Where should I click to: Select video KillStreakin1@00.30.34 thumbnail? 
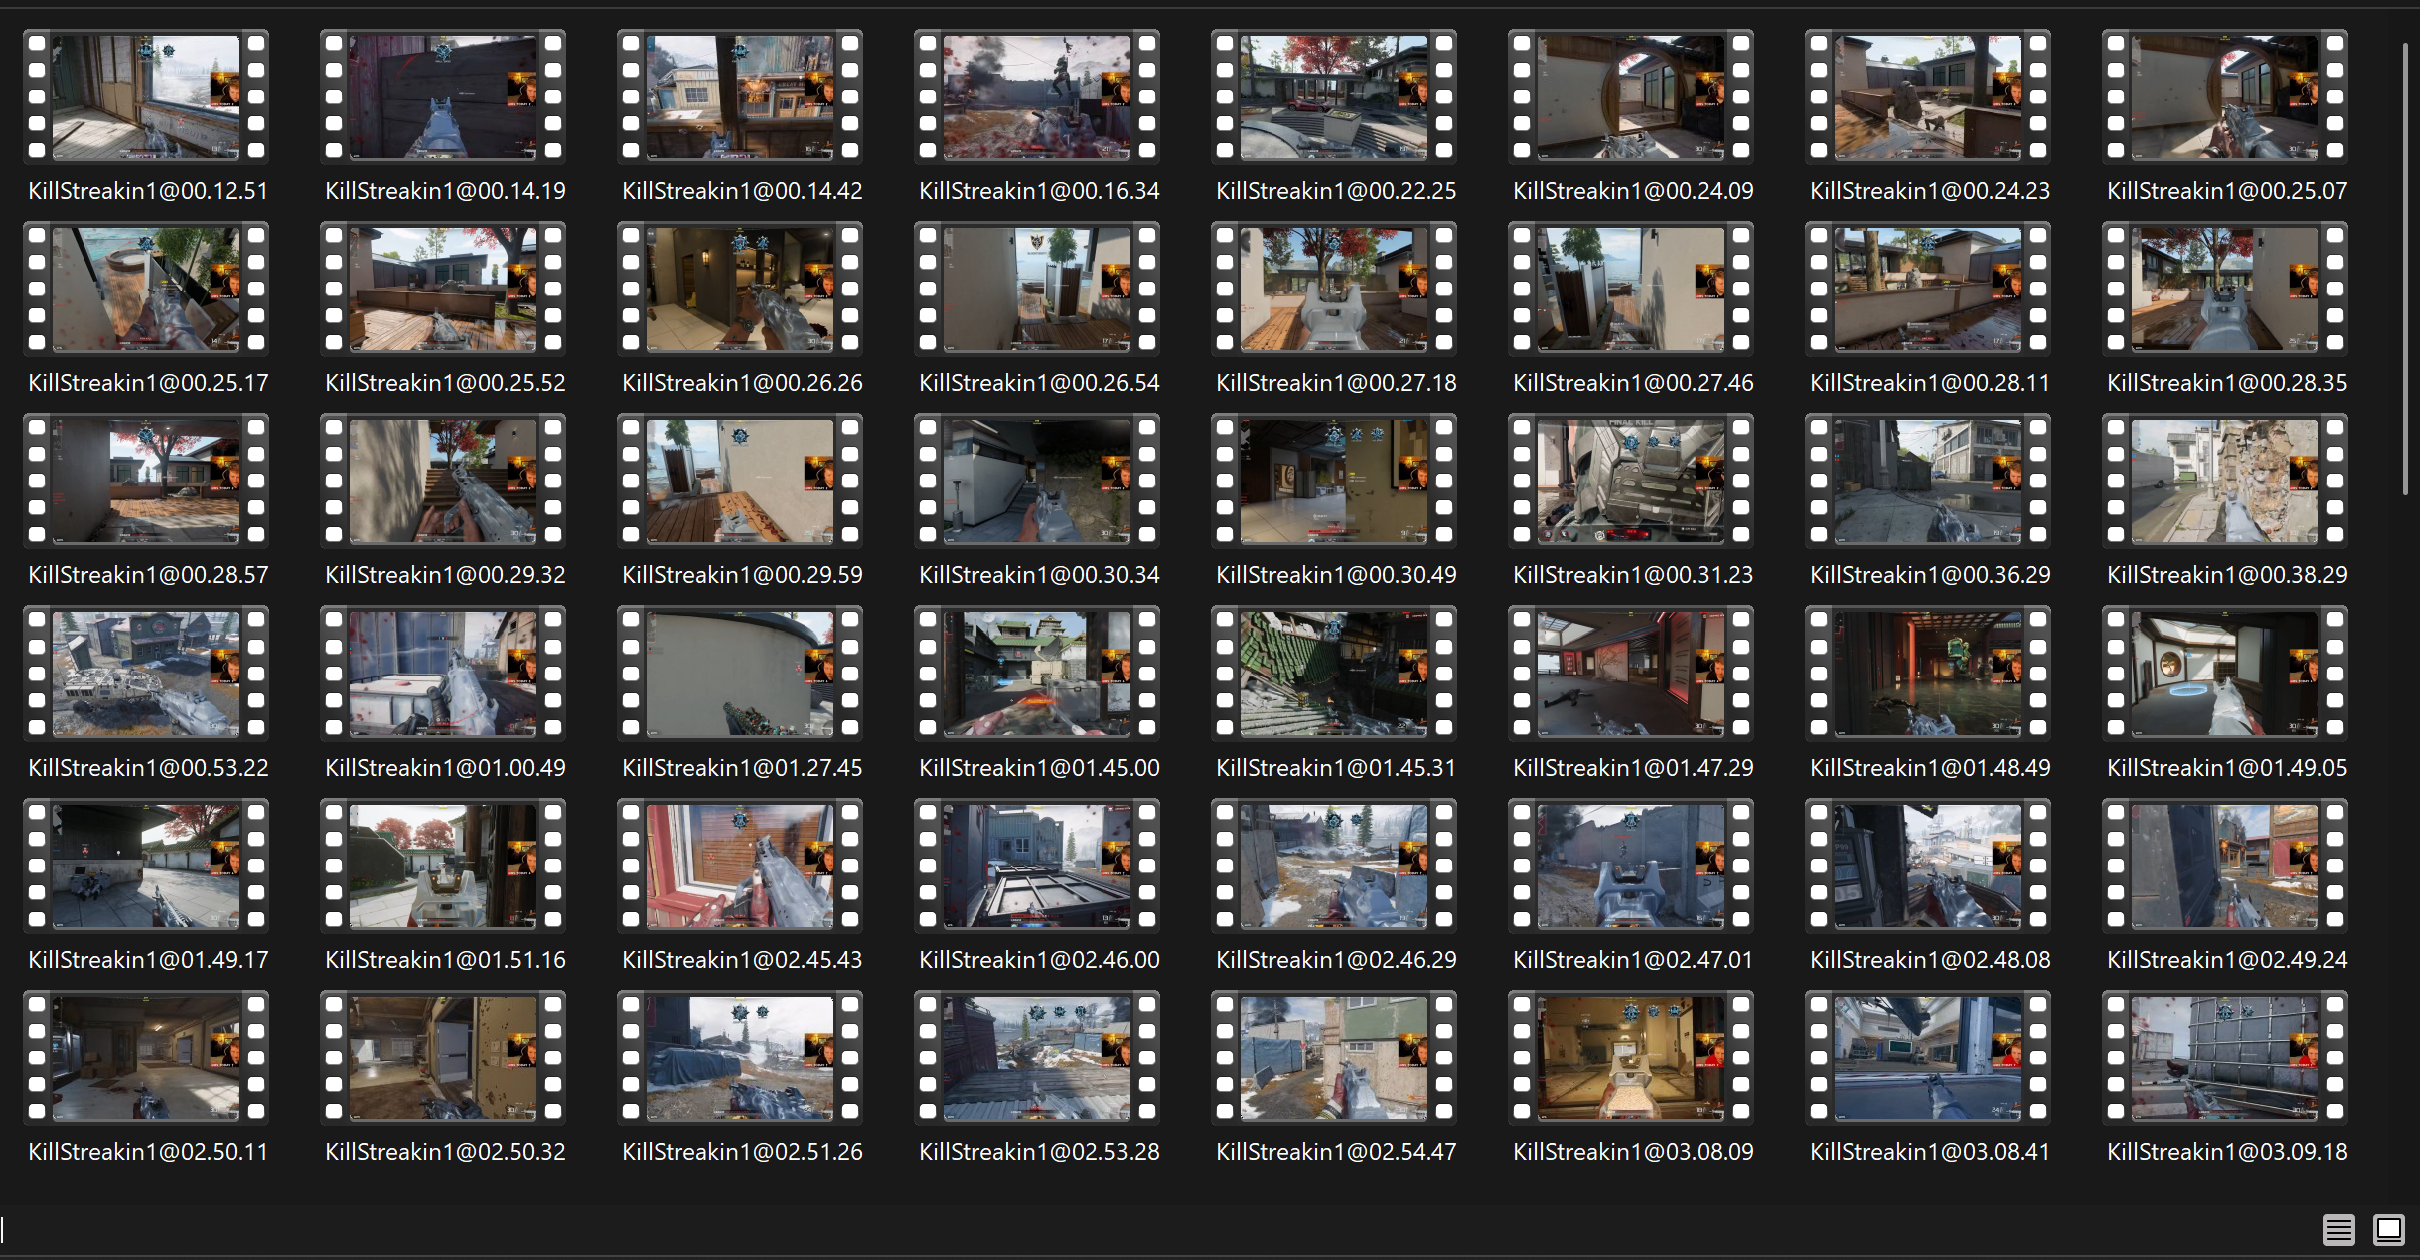(x=1037, y=481)
